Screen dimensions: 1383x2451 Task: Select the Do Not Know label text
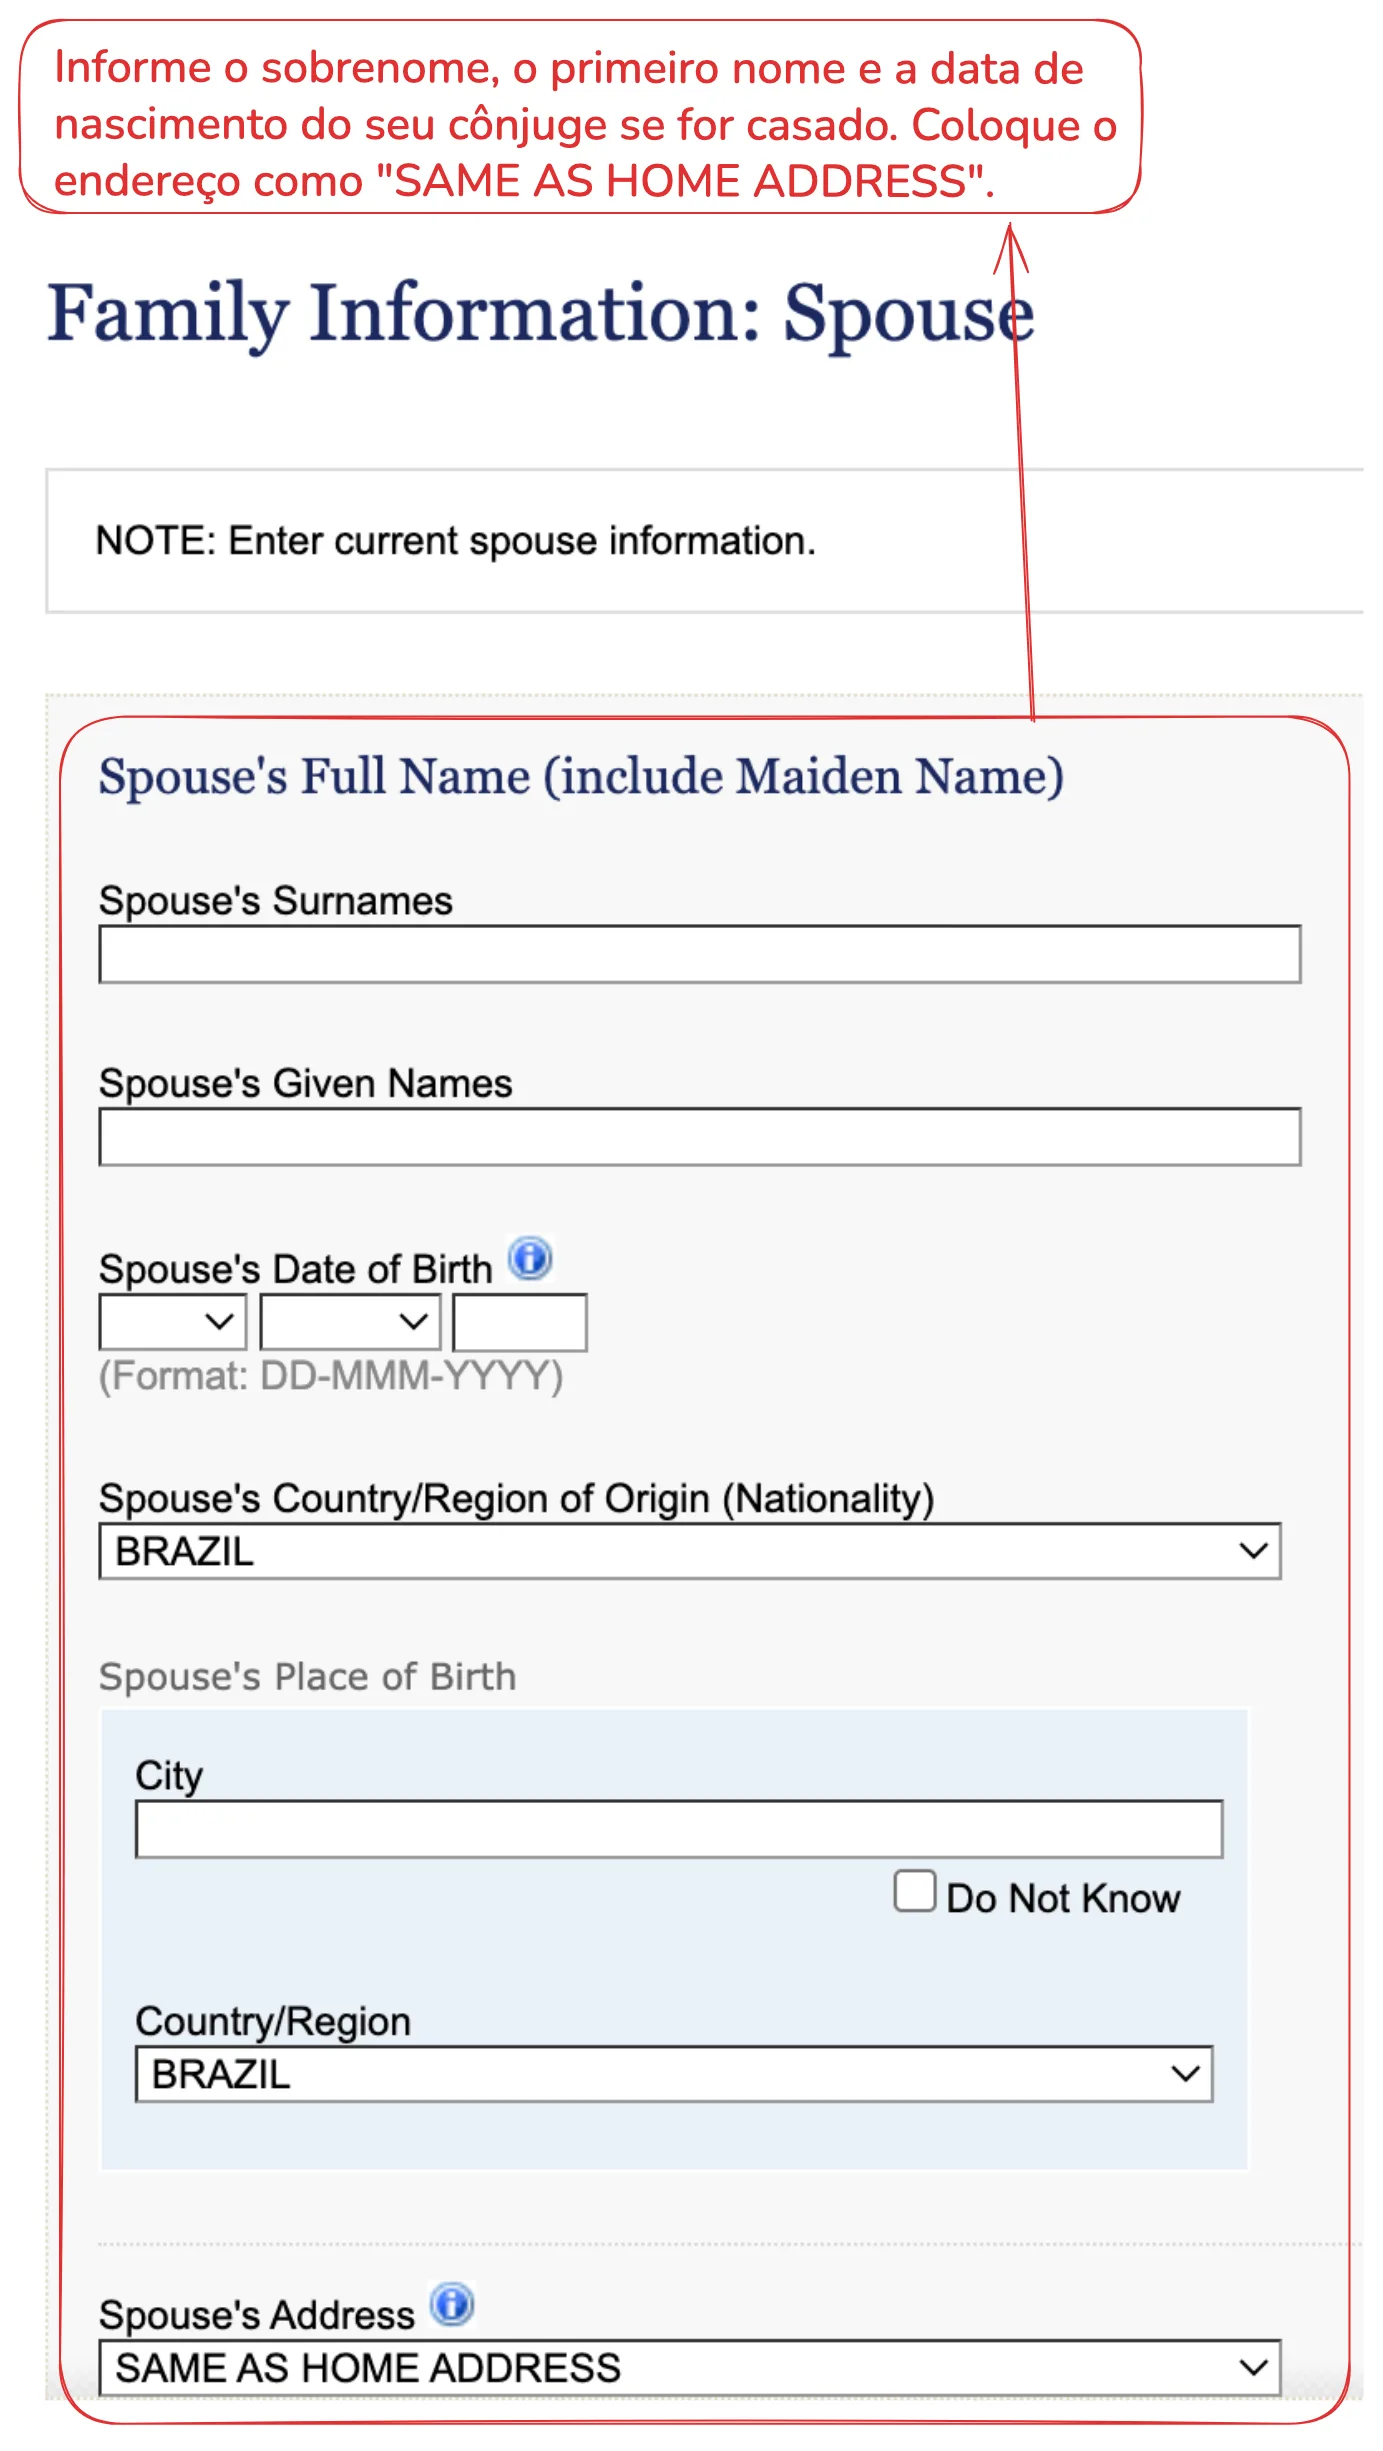(1063, 1898)
